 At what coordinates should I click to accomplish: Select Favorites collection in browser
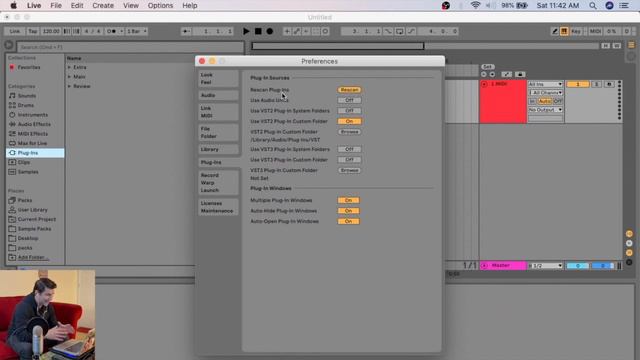tap(29, 67)
